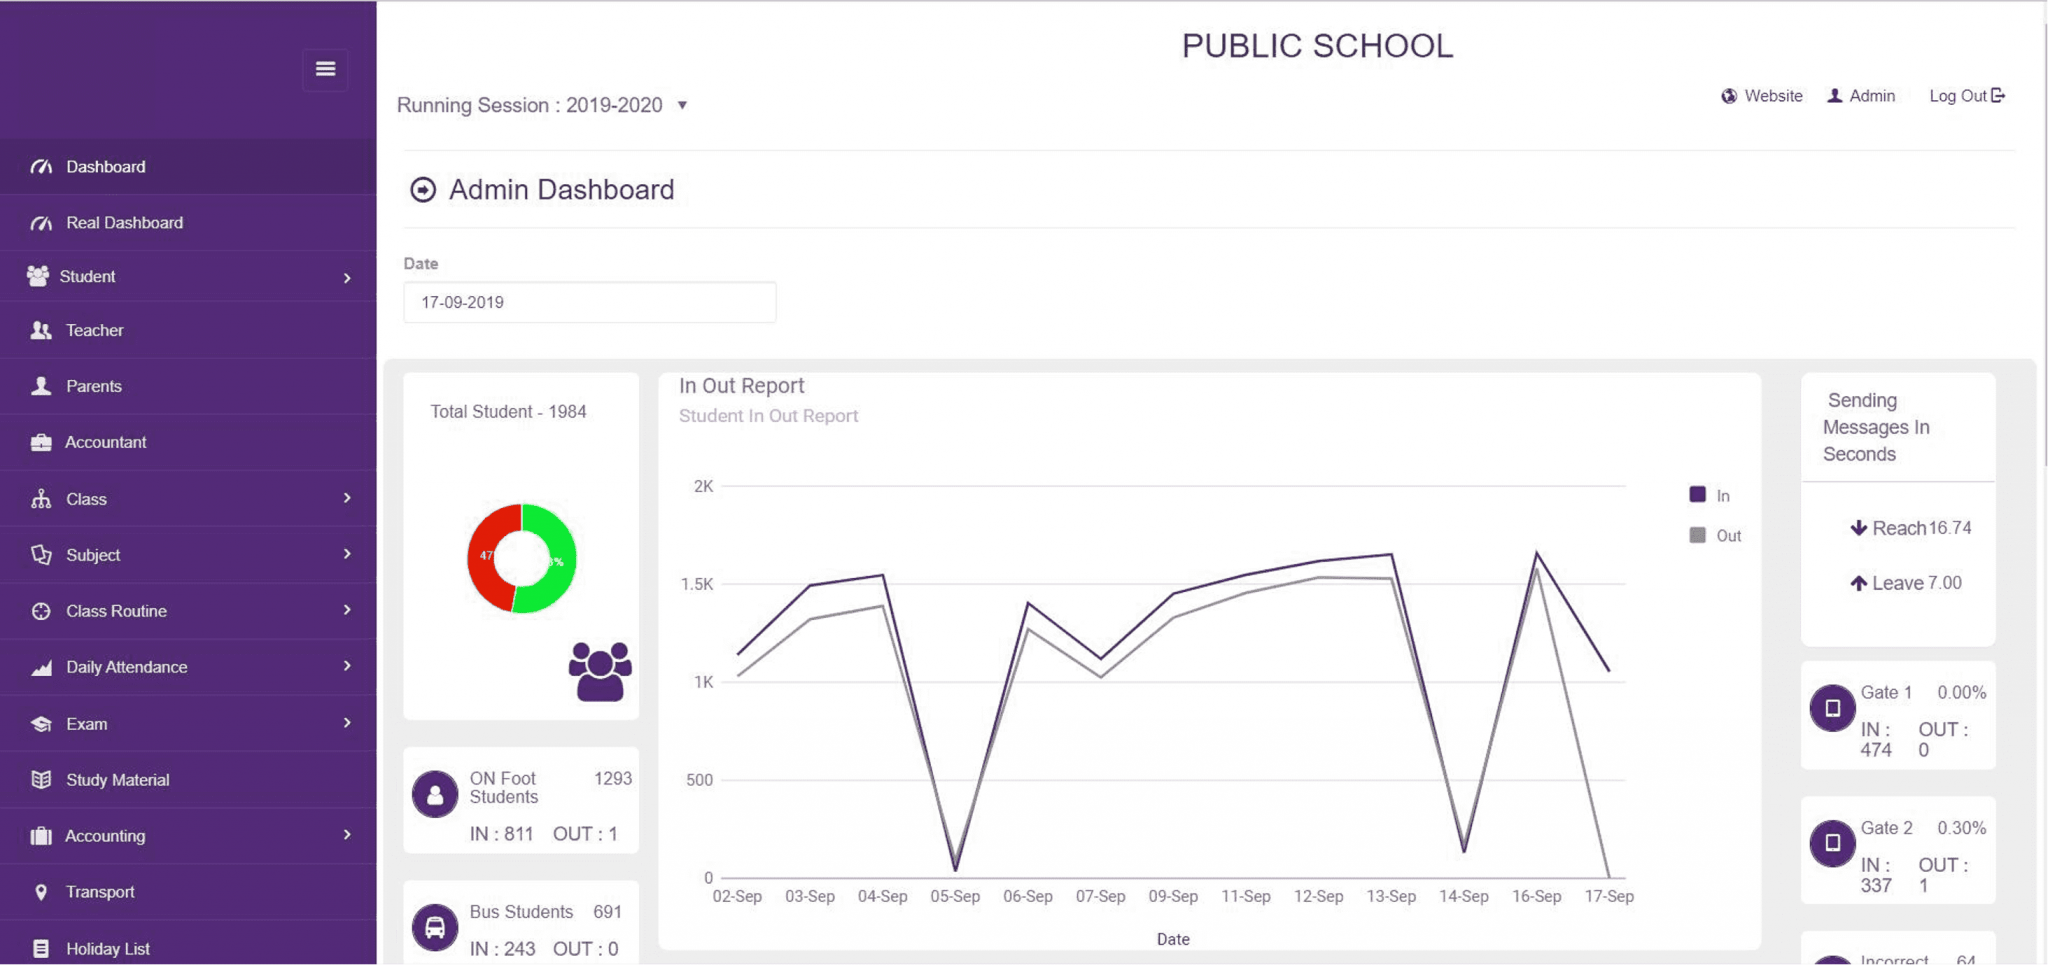The height and width of the screenshot is (965, 2048).
Task: Open the Holiday List menu item
Action: (107, 948)
